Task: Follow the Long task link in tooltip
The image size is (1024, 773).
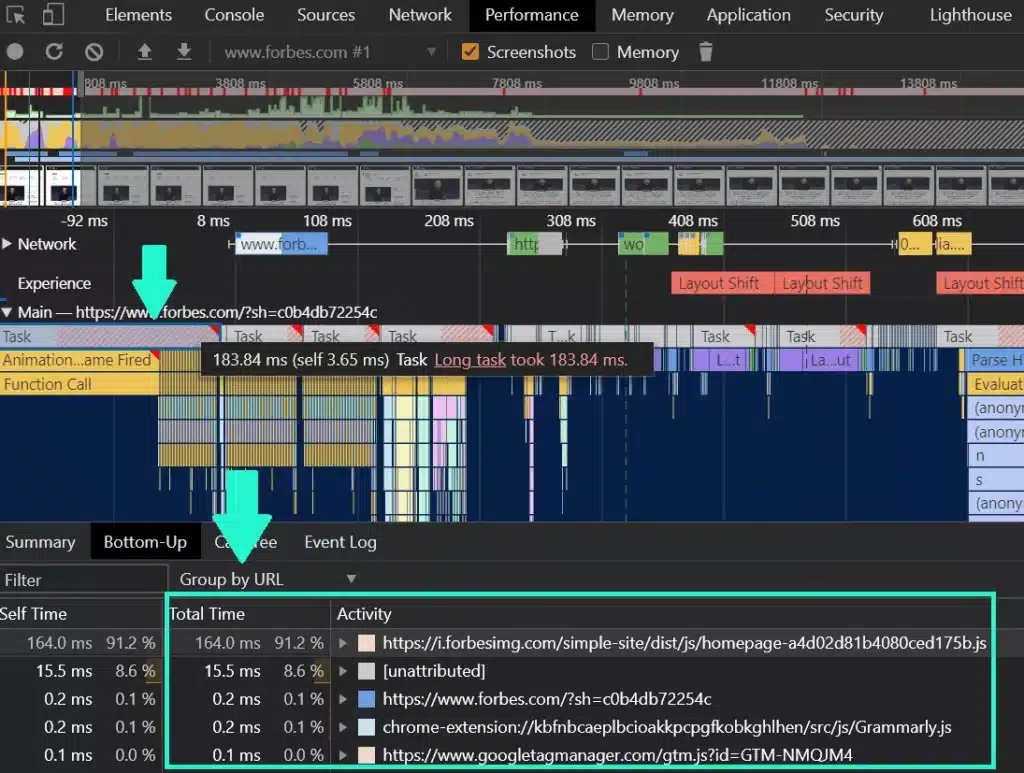Action: (470, 360)
